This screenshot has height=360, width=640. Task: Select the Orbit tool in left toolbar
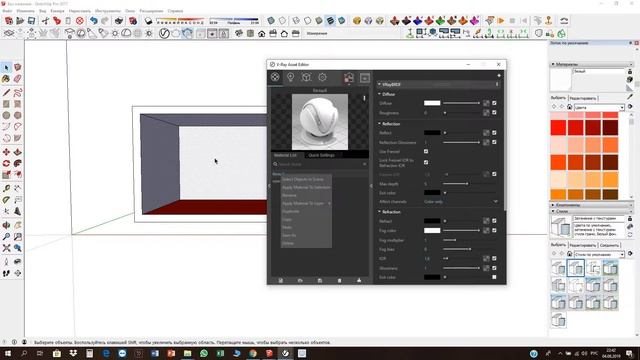click(6, 225)
